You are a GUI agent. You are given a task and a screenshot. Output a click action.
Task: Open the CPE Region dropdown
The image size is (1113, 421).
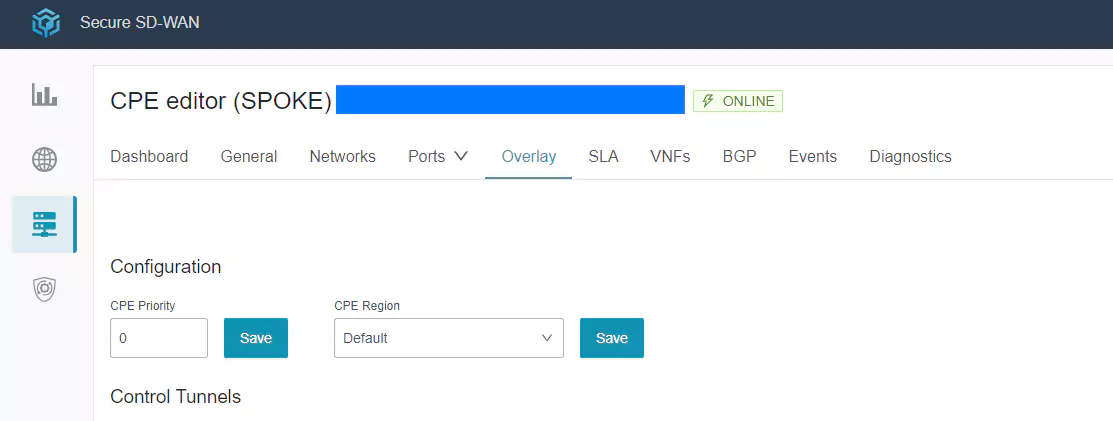click(x=448, y=338)
